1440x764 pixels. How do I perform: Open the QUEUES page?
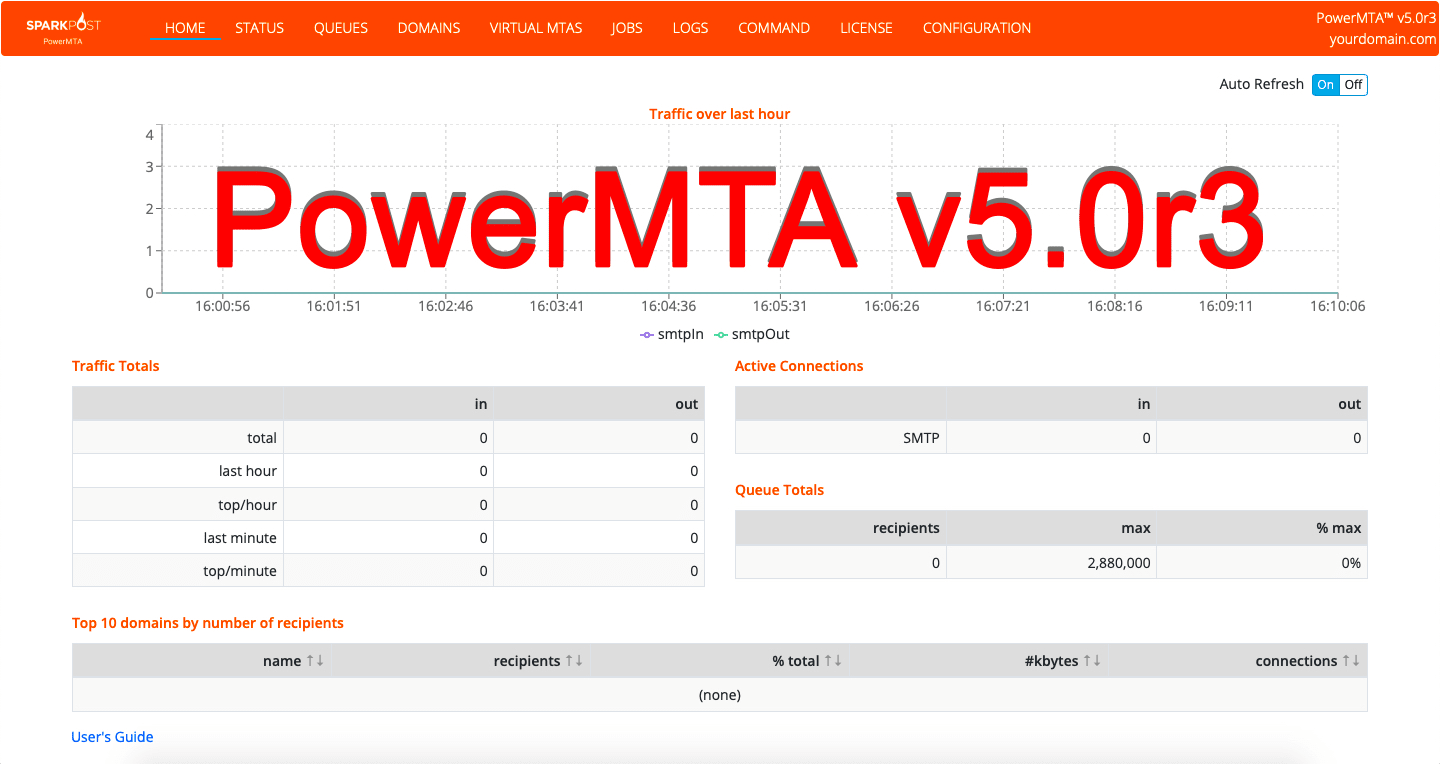pyautogui.click(x=340, y=28)
